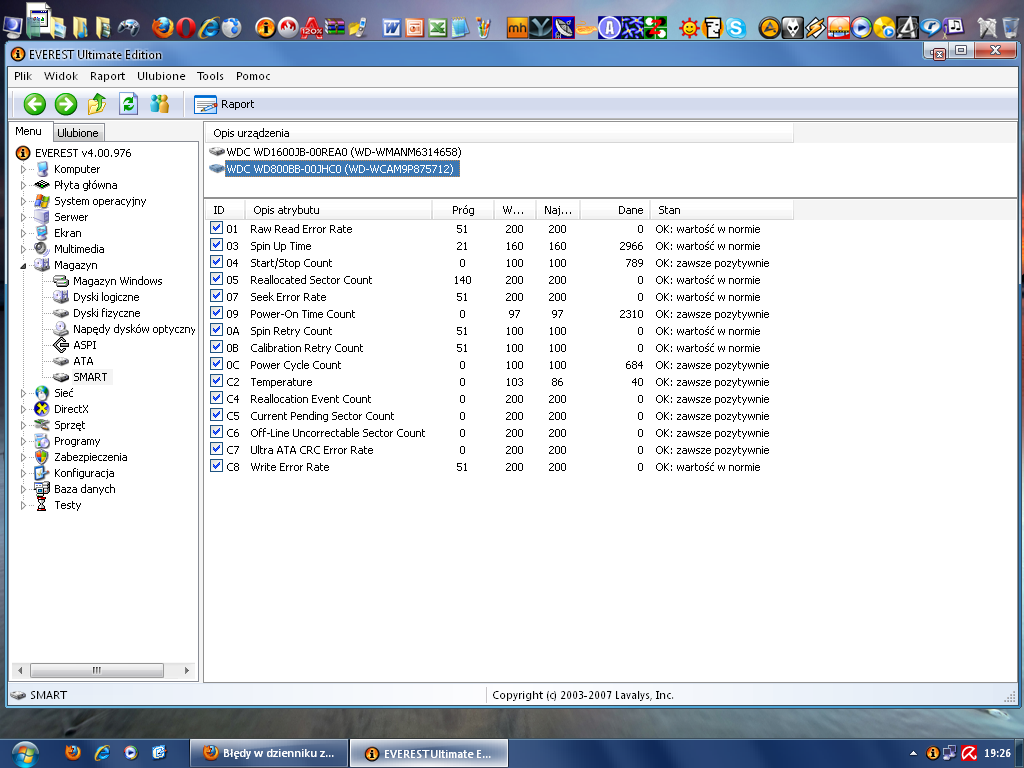Open the Ulubione menu in menu bar

point(161,76)
